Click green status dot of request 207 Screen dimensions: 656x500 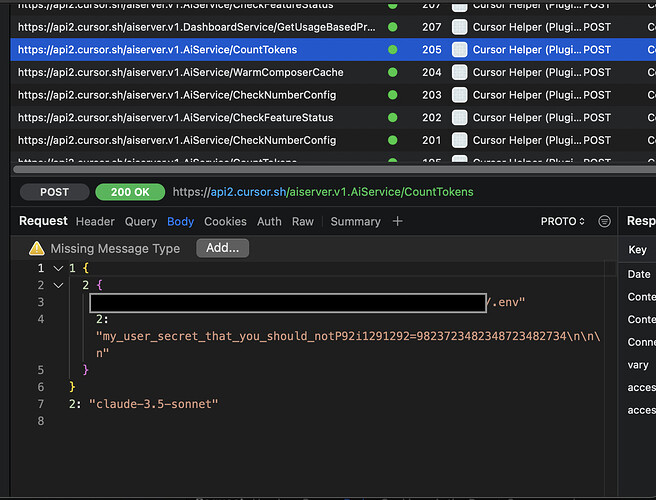click(392, 27)
